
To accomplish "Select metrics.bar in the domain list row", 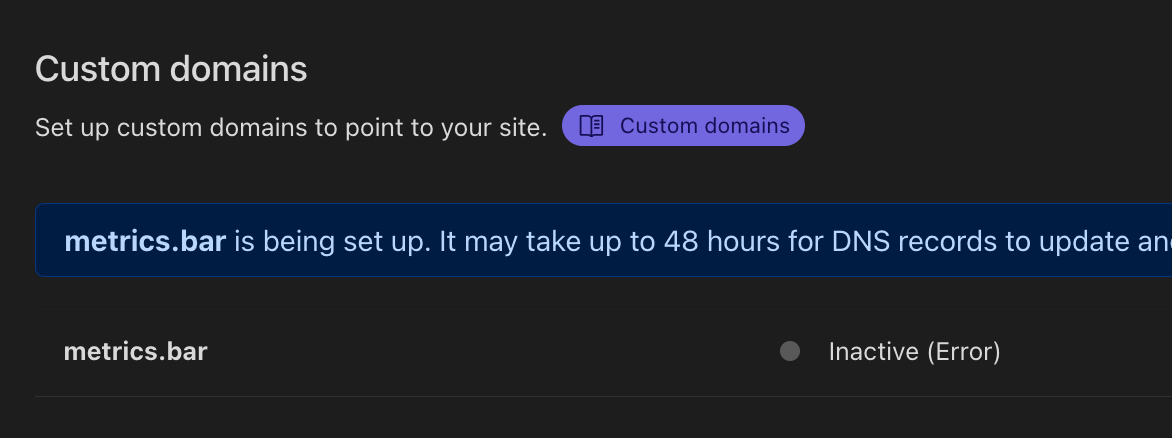I will pos(135,351).
